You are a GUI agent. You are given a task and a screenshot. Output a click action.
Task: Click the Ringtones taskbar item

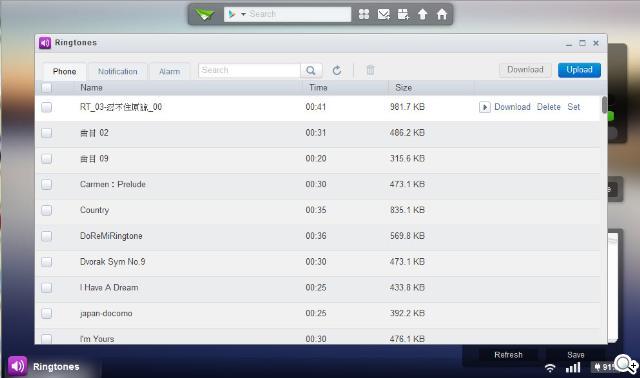click(x=44, y=366)
